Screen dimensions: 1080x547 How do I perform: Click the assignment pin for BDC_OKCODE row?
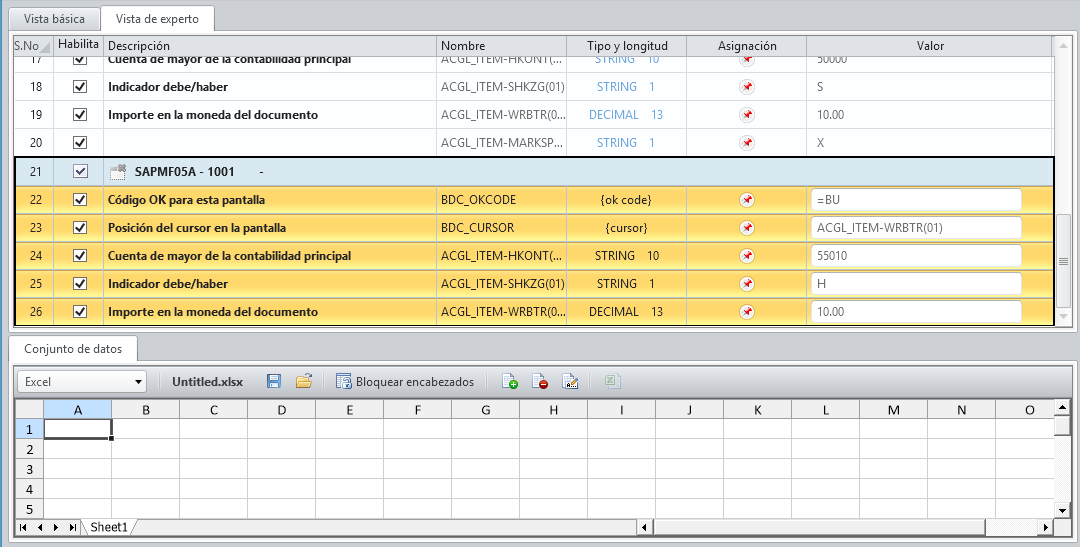747,200
